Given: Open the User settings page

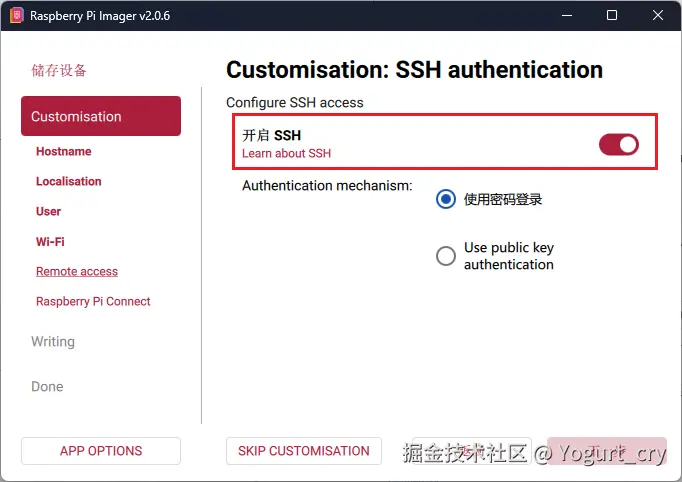Looking at the screenshot, I should (48, 211).
